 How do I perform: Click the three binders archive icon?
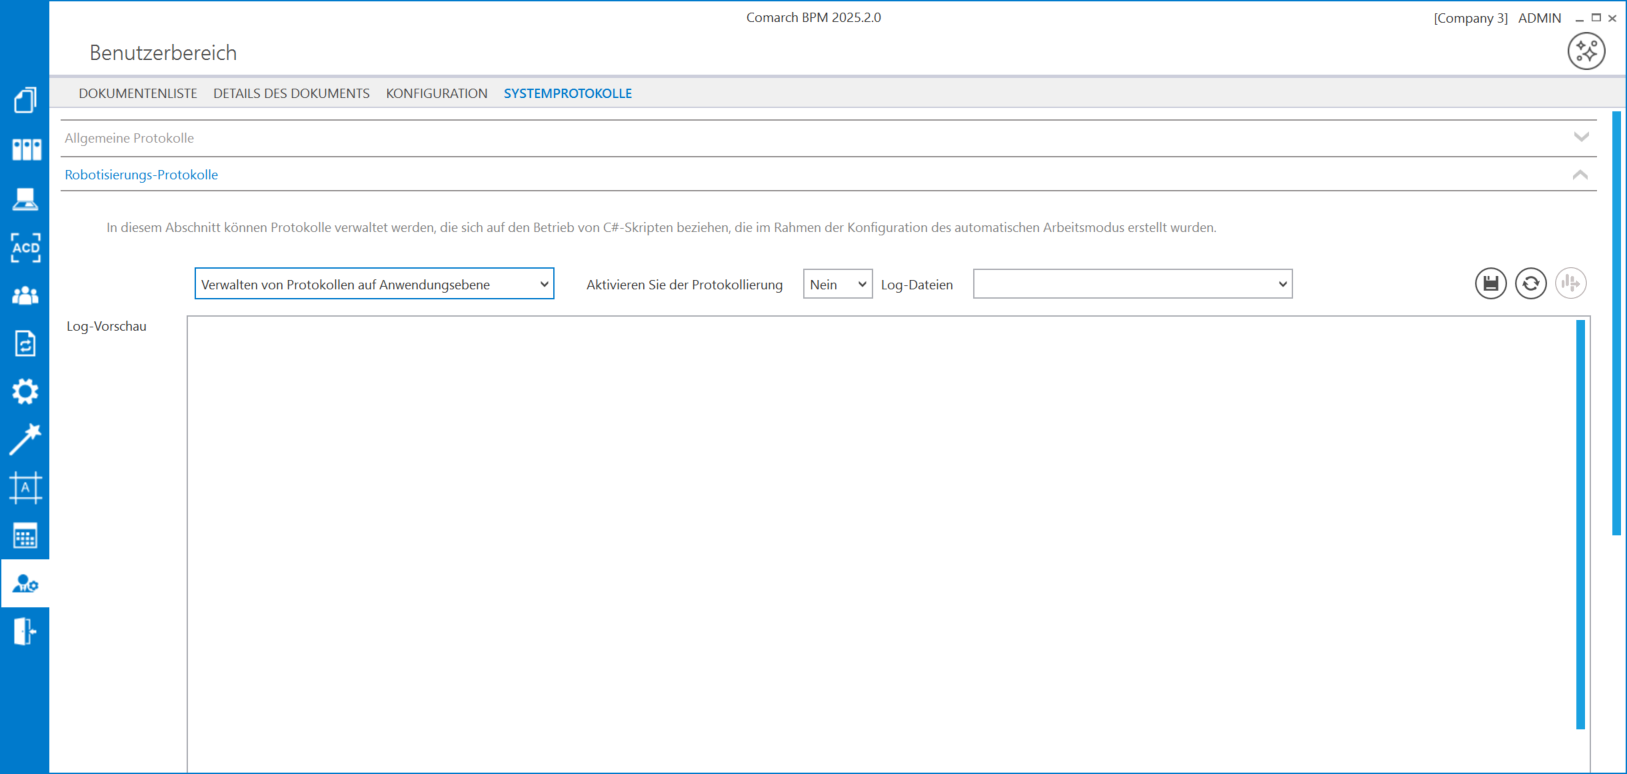[x=26, y=150]
